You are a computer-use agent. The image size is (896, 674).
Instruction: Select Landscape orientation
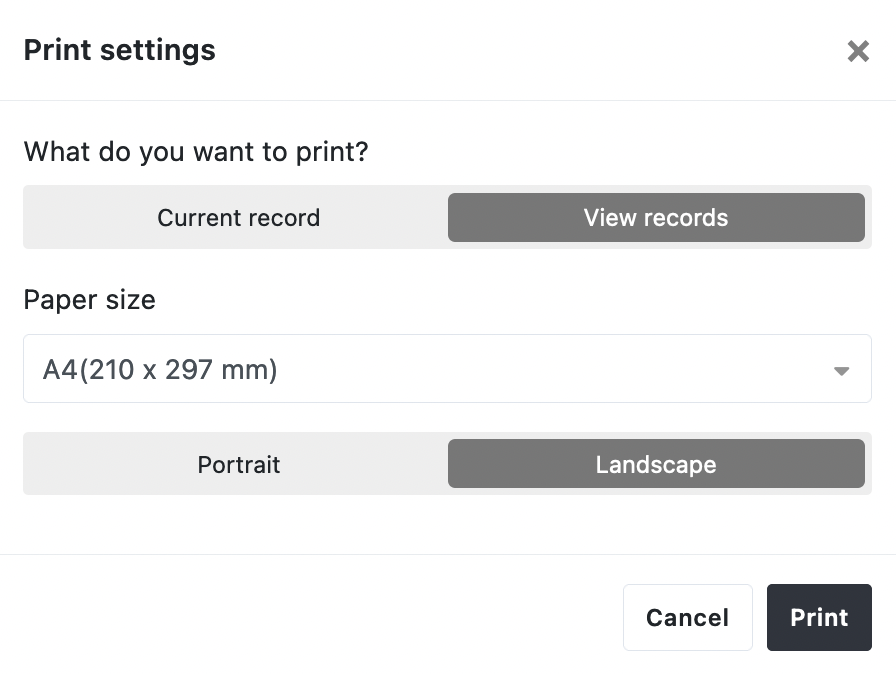(656, 465)
